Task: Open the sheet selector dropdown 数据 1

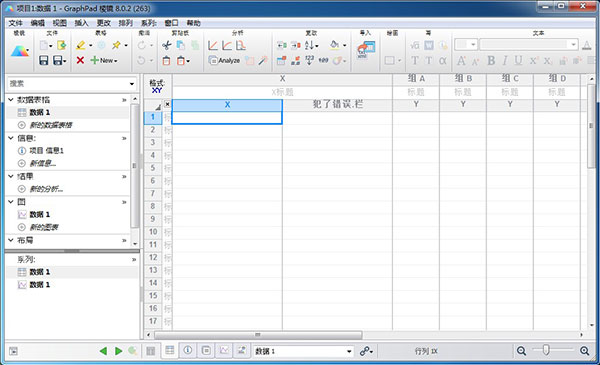Action: (349, 351)
